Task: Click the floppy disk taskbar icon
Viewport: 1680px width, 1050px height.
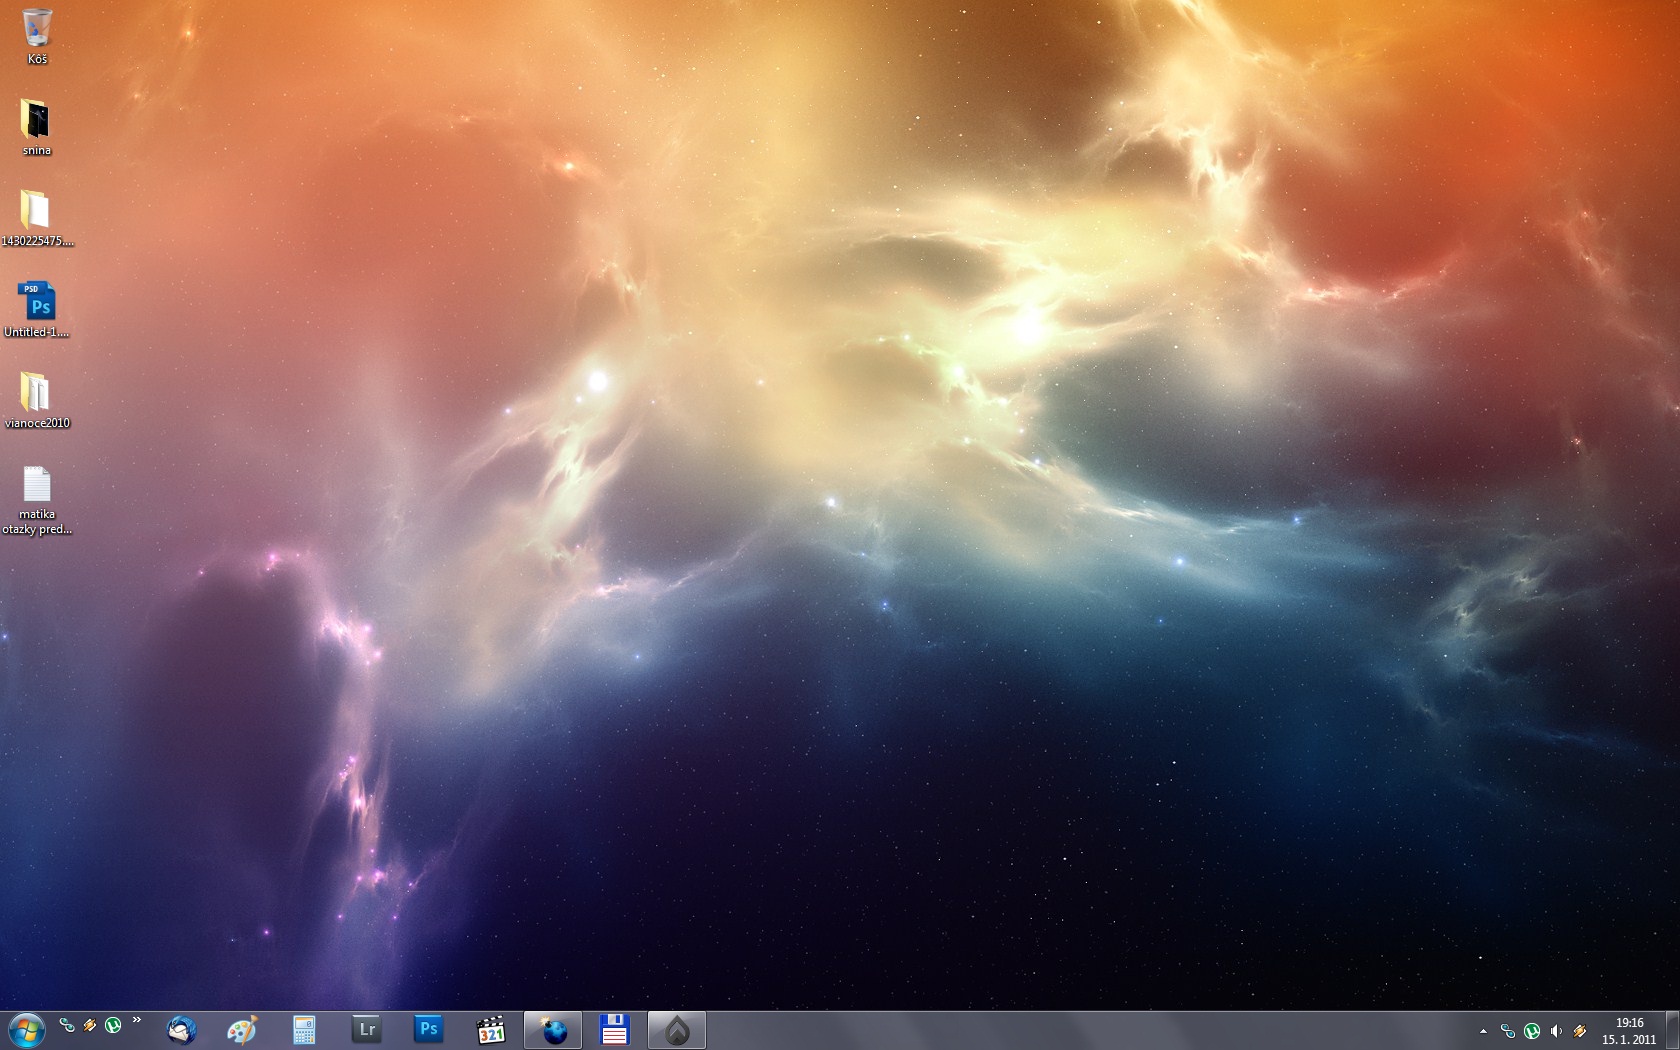Action: point(614,1030)
